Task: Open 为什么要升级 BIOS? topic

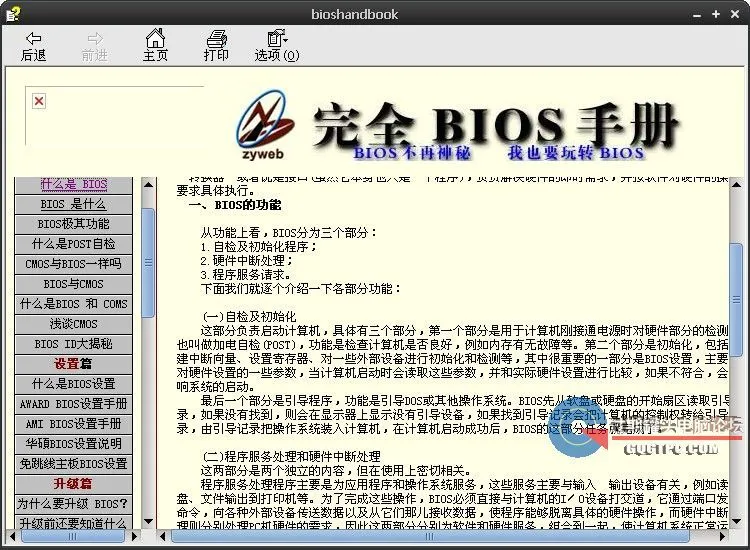Action: [x=74, y=504]
